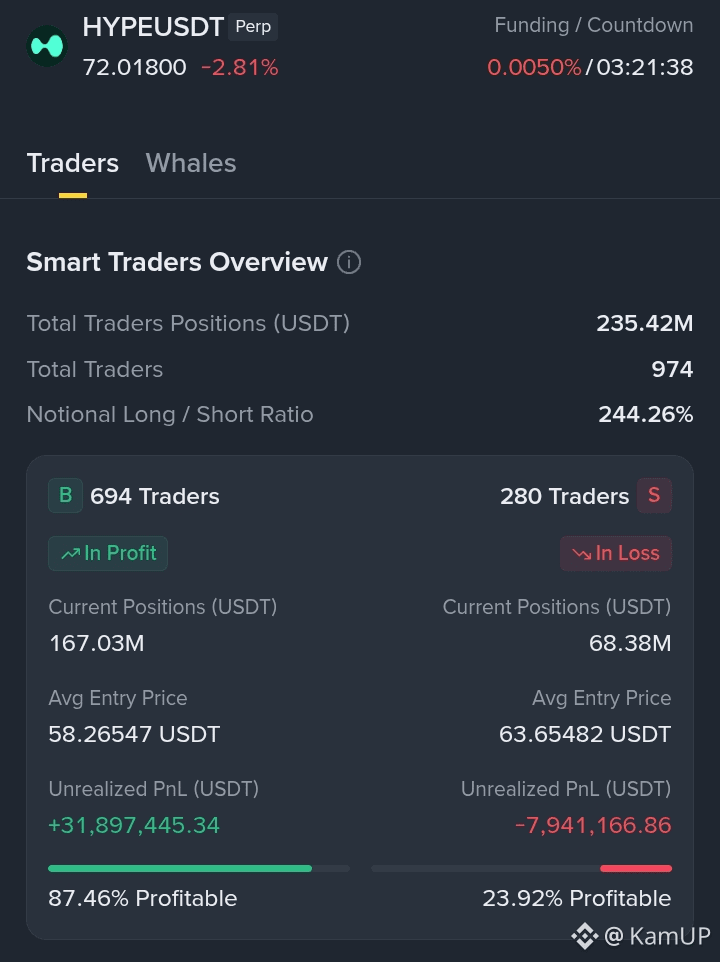Click the green 87.46% profitable bar

(180, 868)
